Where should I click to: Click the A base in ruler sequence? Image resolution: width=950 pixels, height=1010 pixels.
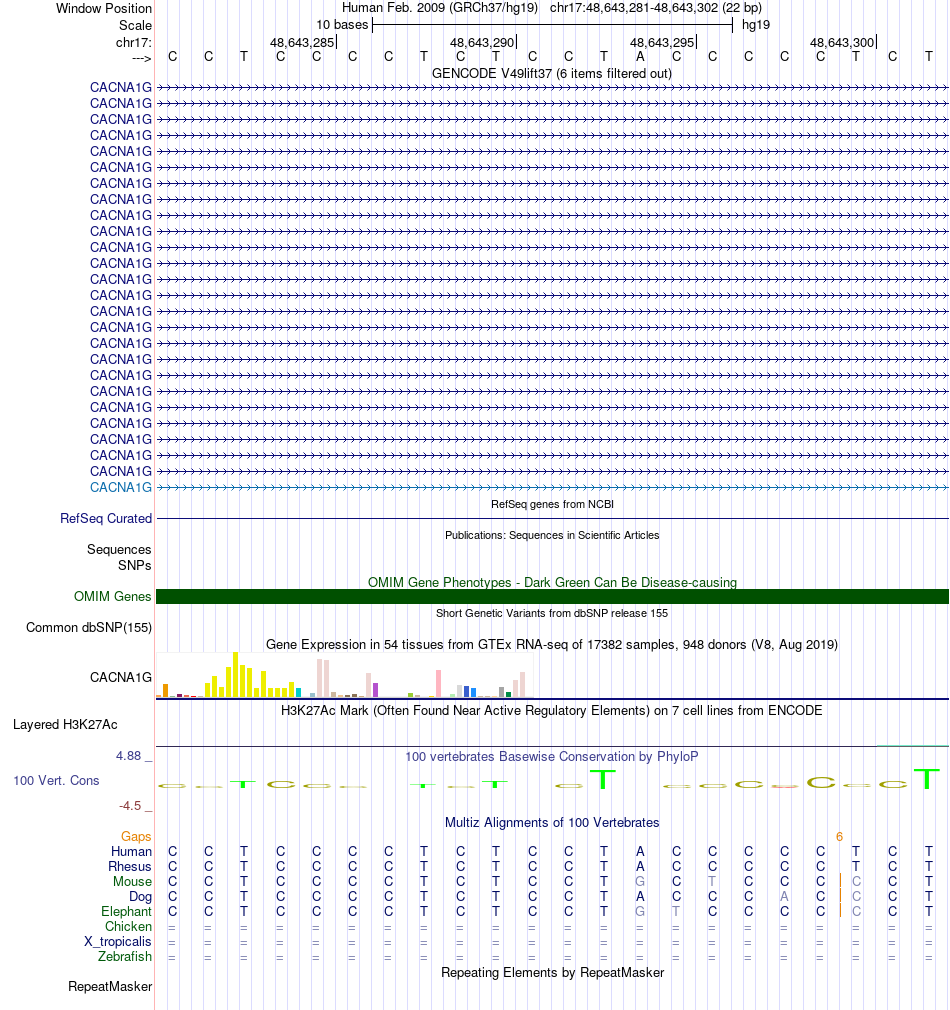[x=640, y=57]
